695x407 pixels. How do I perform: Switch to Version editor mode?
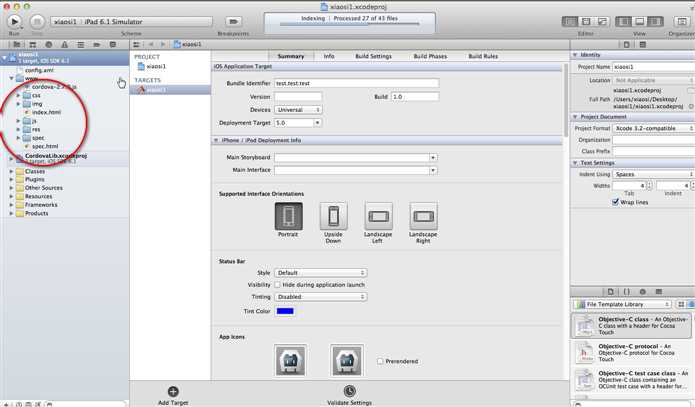coord(602,21)
